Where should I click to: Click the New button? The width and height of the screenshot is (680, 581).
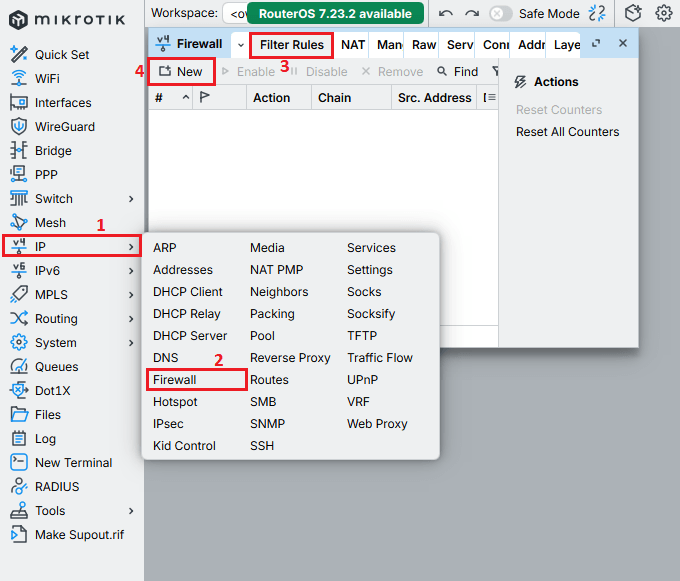(181, 71)
